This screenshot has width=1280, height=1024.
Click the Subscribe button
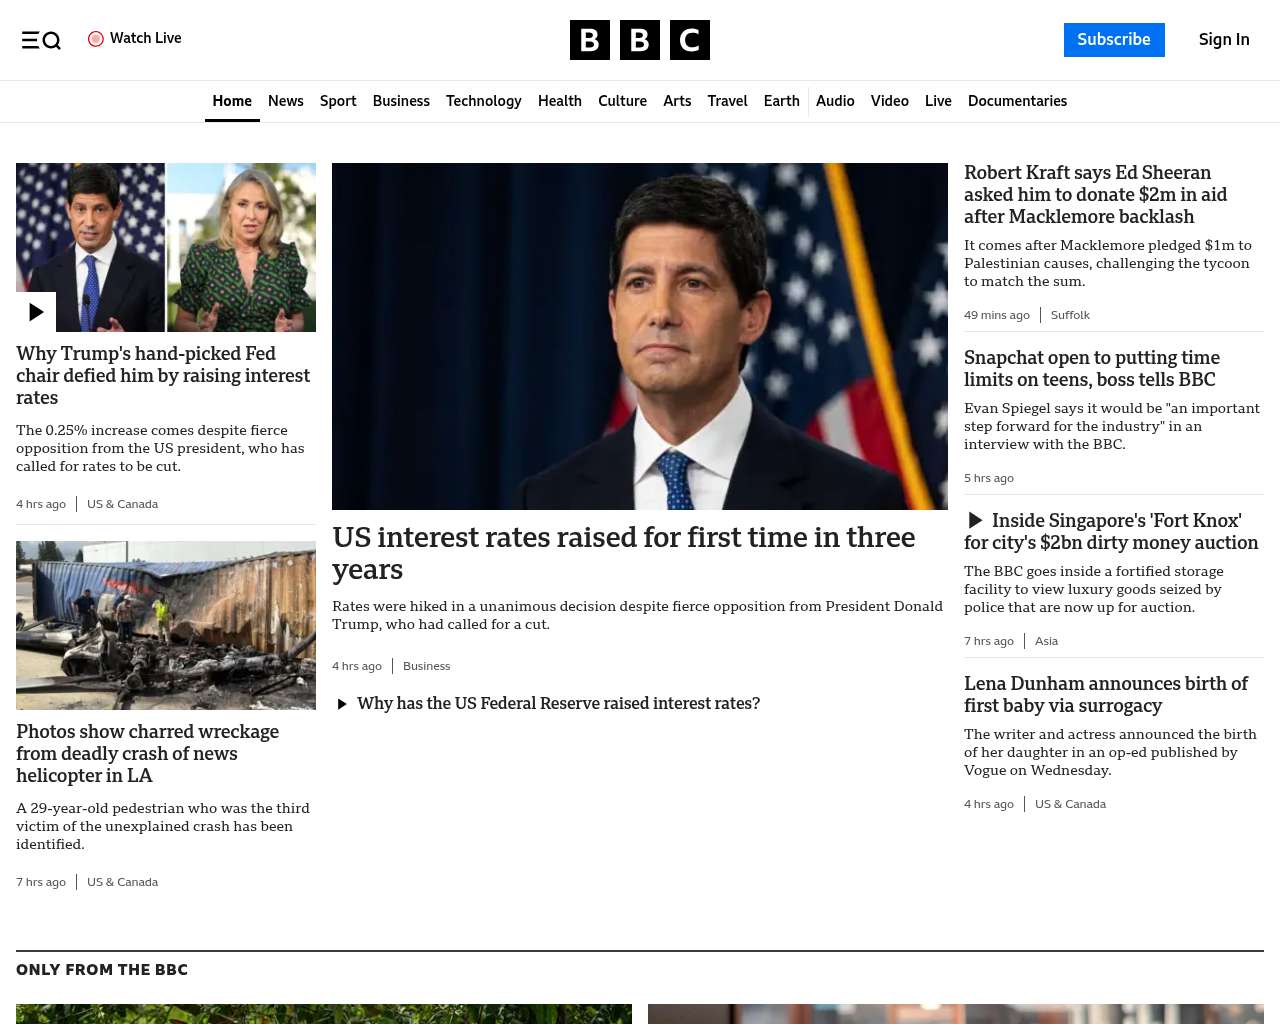[1114, 40]
